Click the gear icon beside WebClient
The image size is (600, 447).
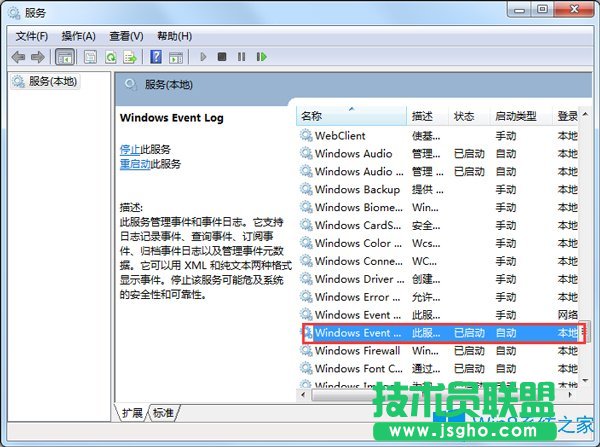point(306,135)
